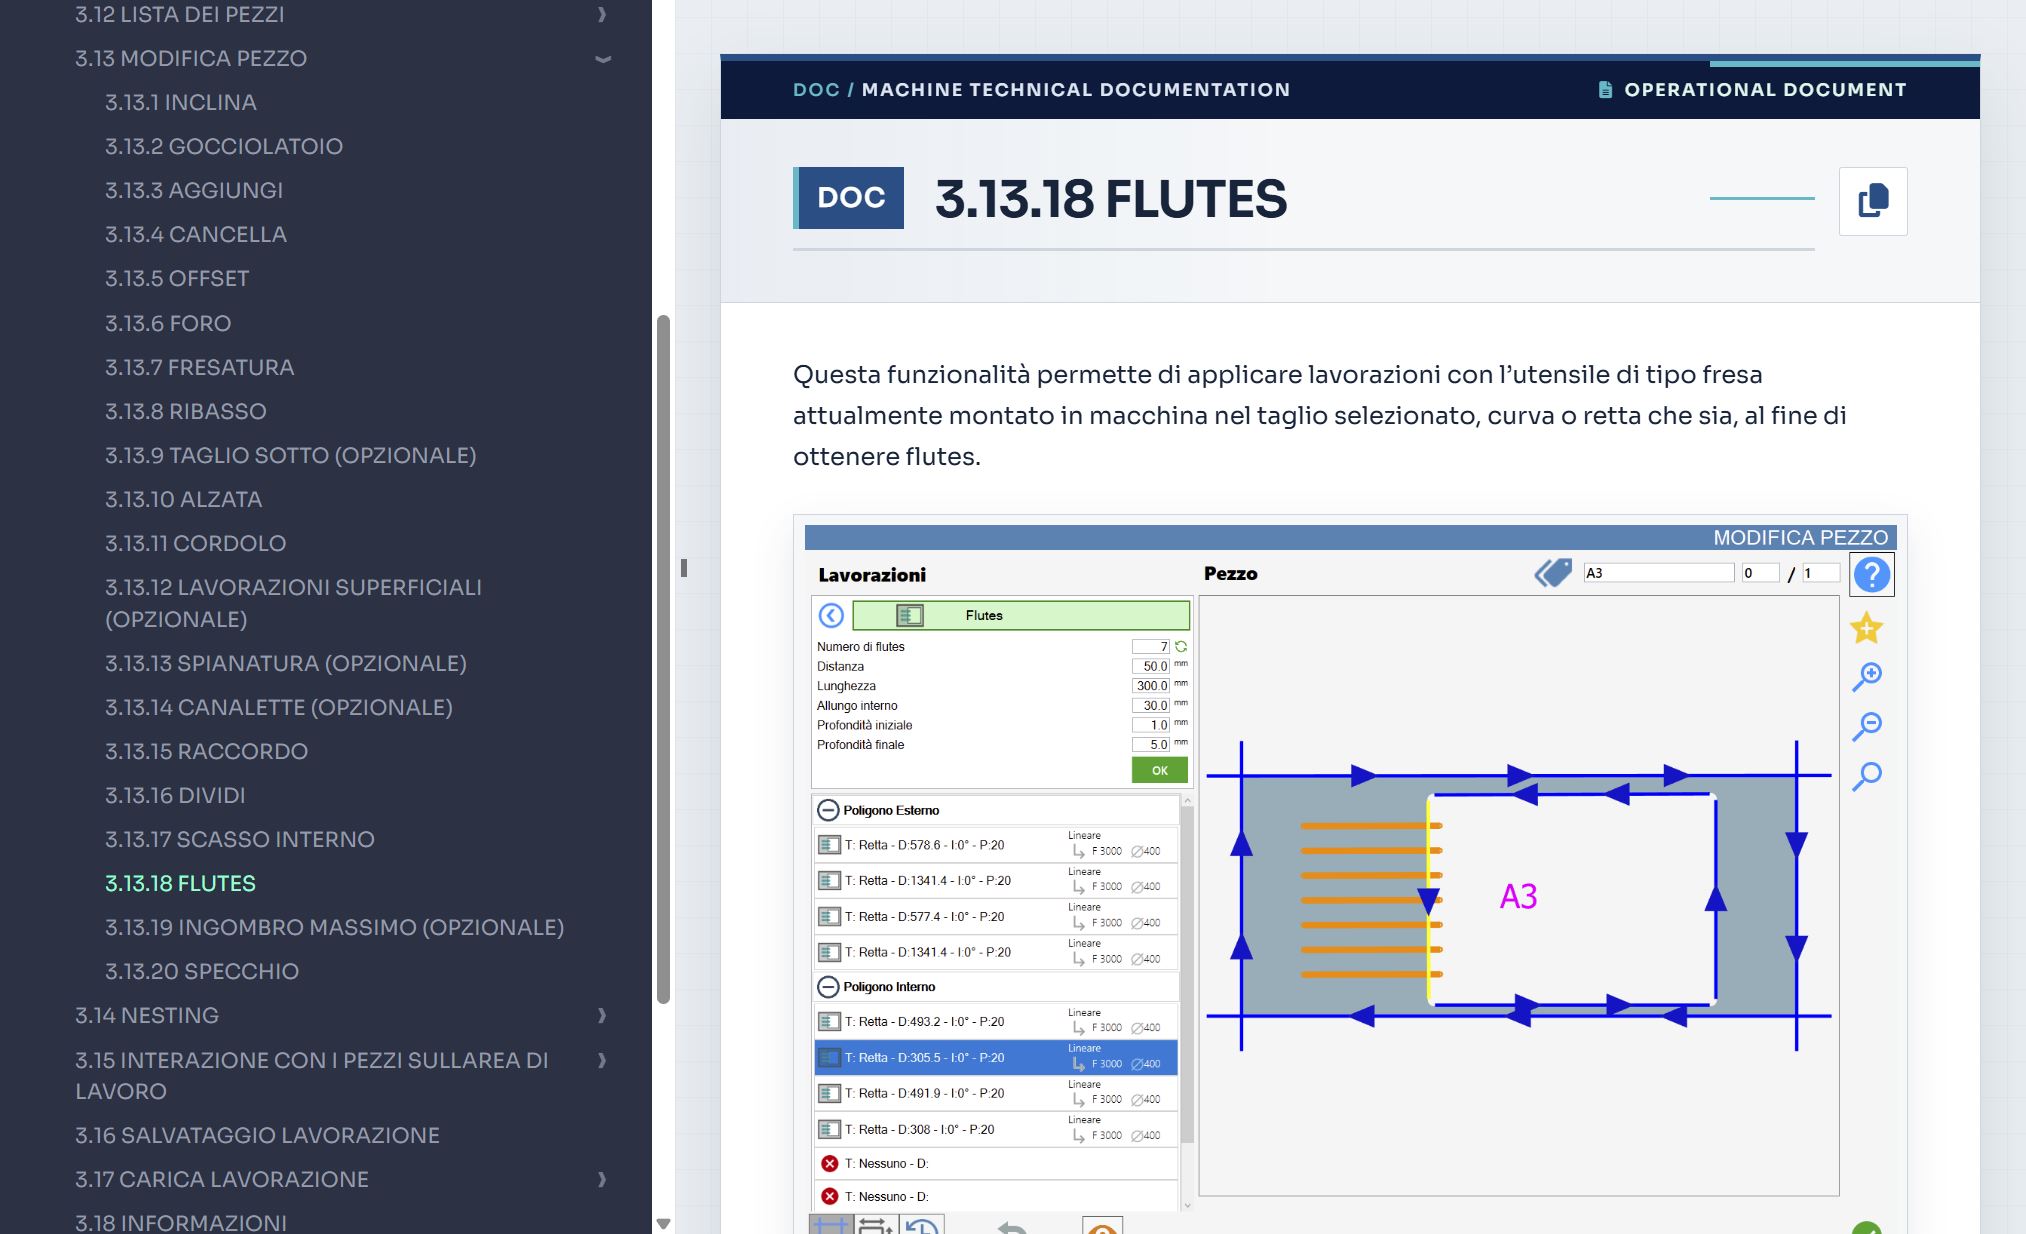Collapse the Poligono Interno group
2026x1234 pixels.
(x=828, y=986)
